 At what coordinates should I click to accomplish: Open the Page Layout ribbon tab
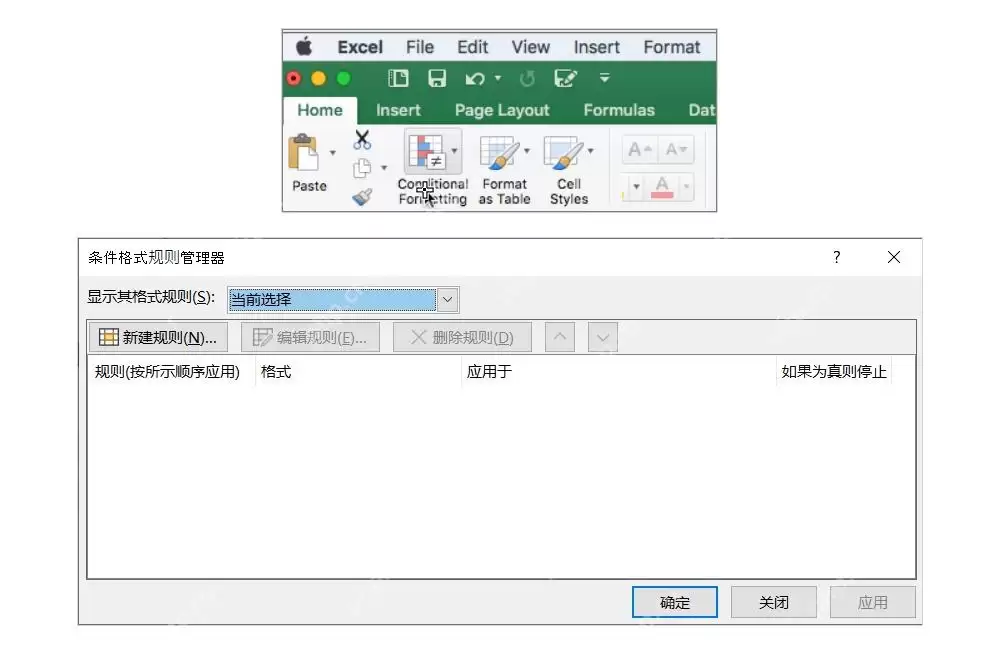502,110
